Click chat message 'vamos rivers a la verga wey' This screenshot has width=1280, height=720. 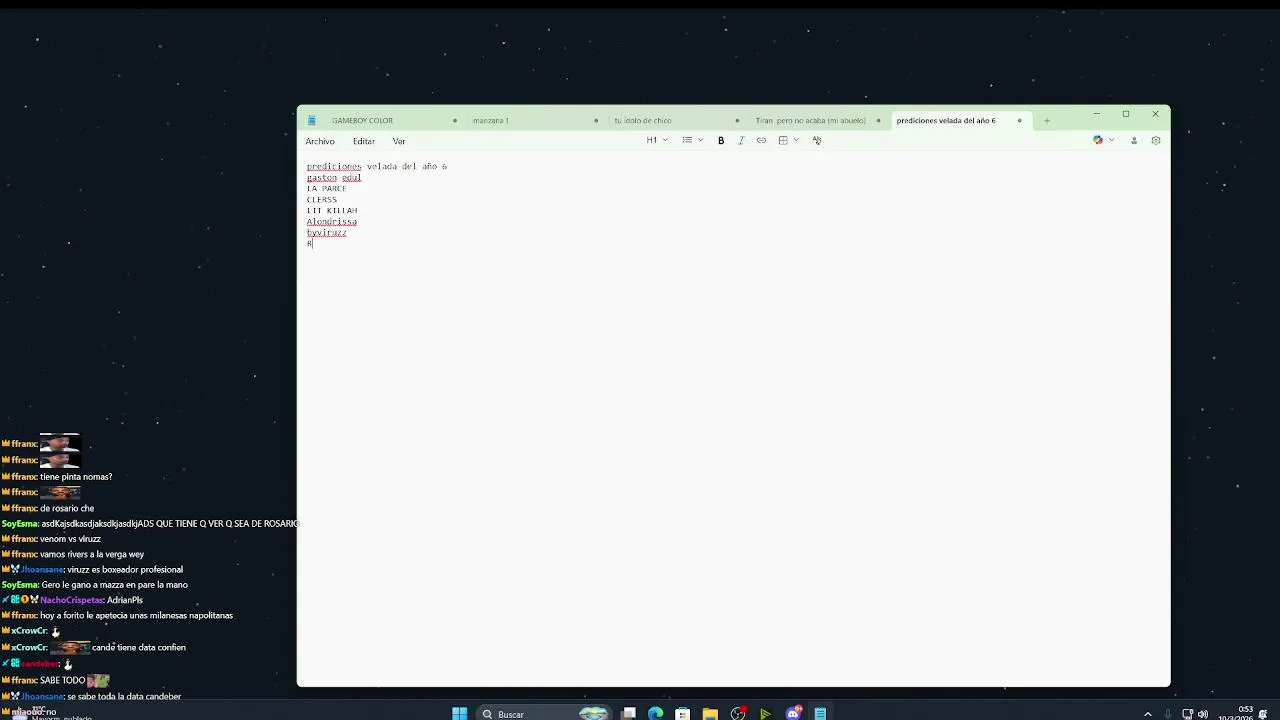92,554
